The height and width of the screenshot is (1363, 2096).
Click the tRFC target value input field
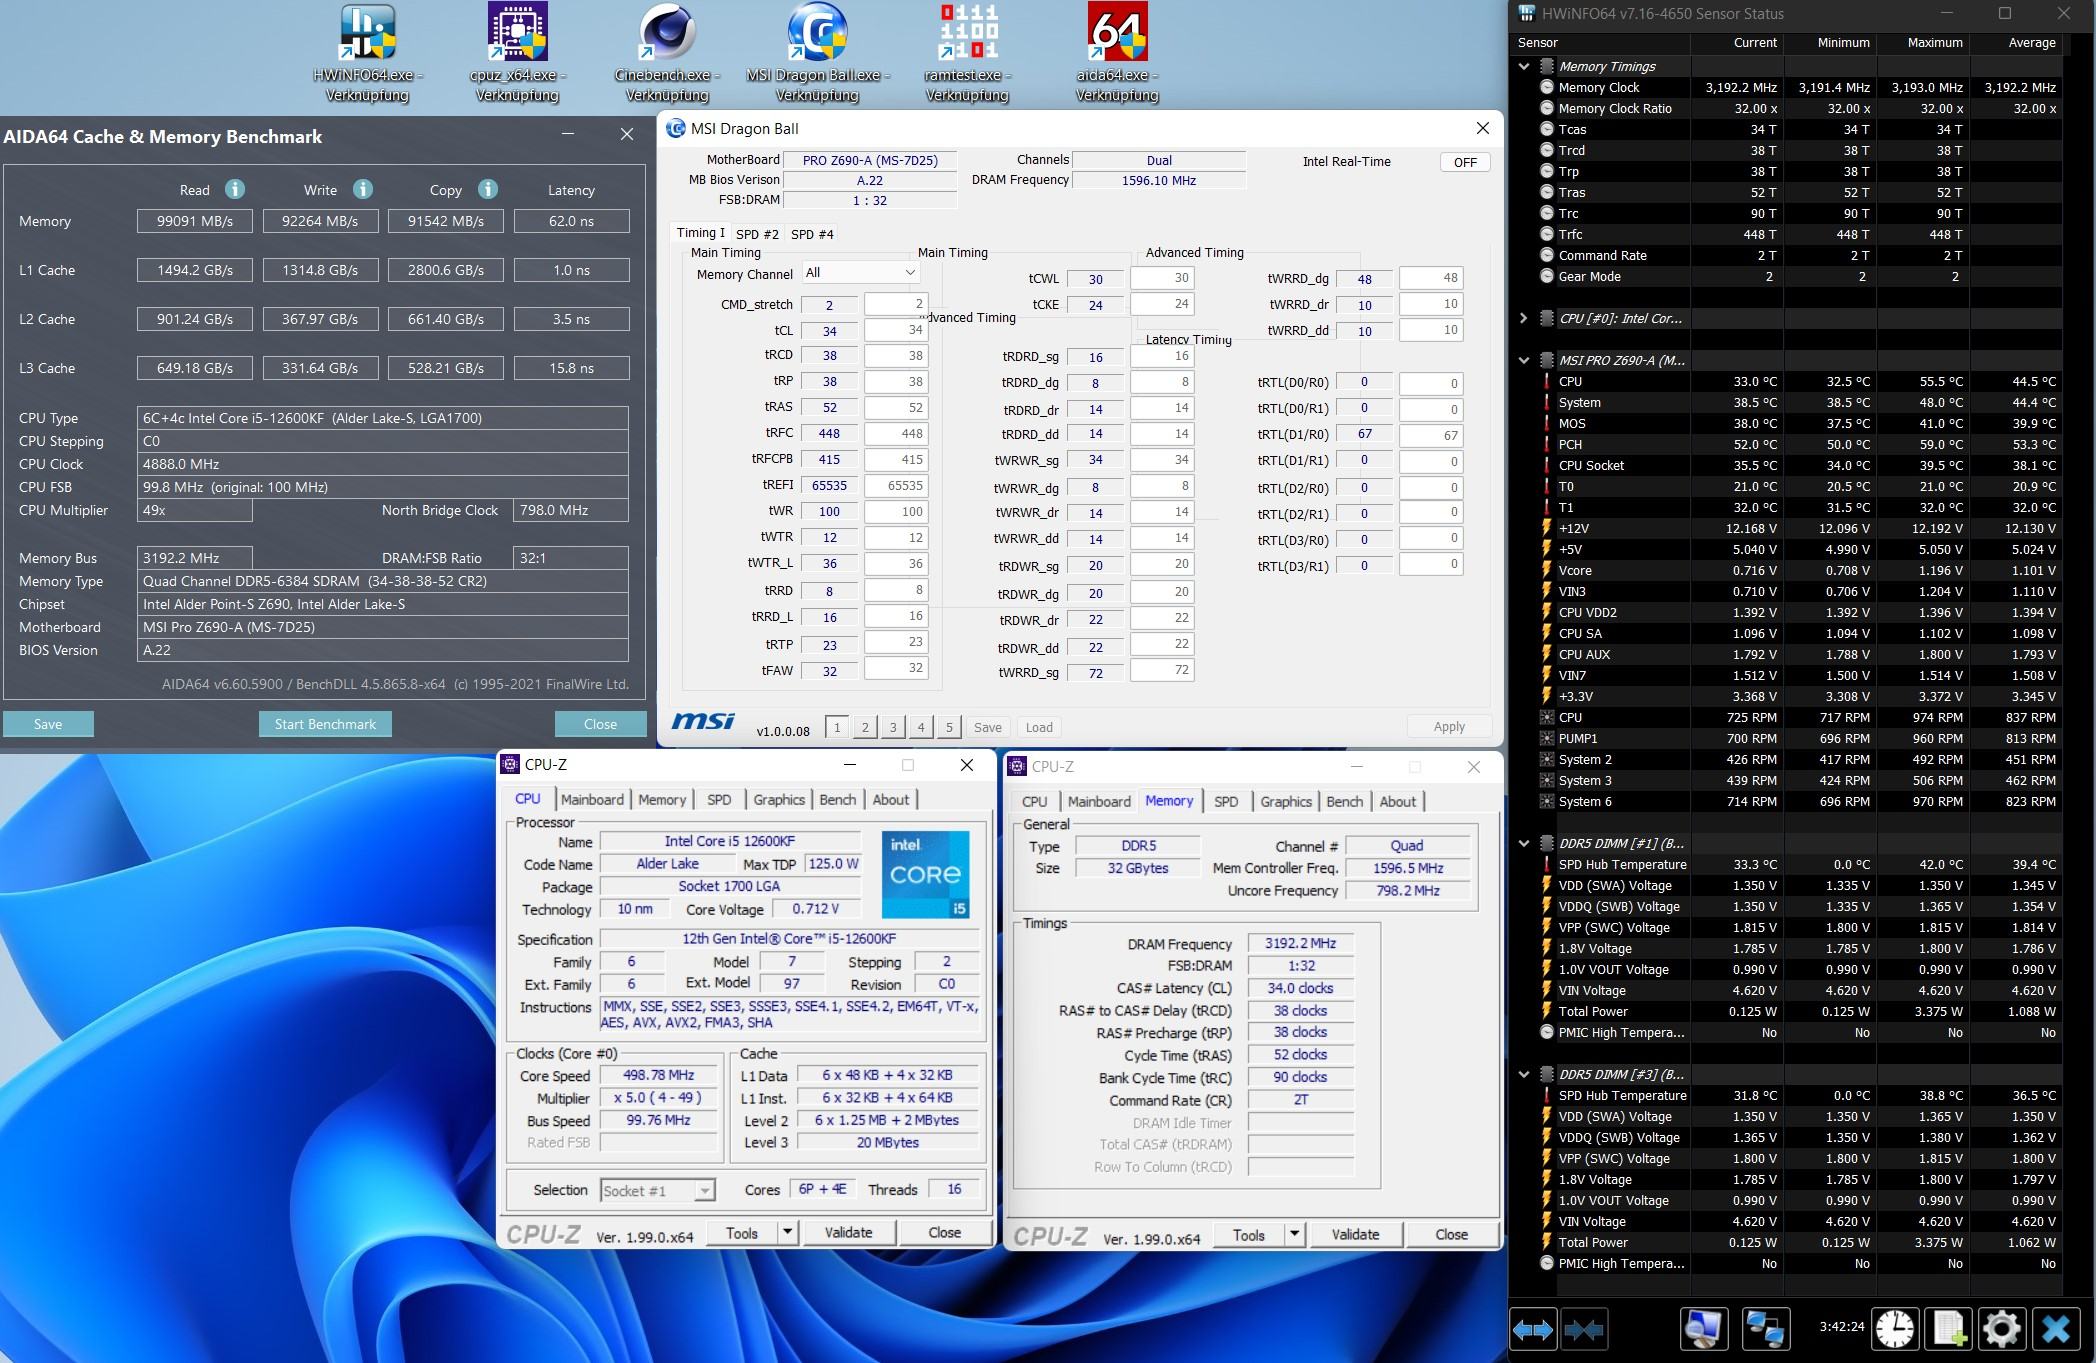coord(895,433)
